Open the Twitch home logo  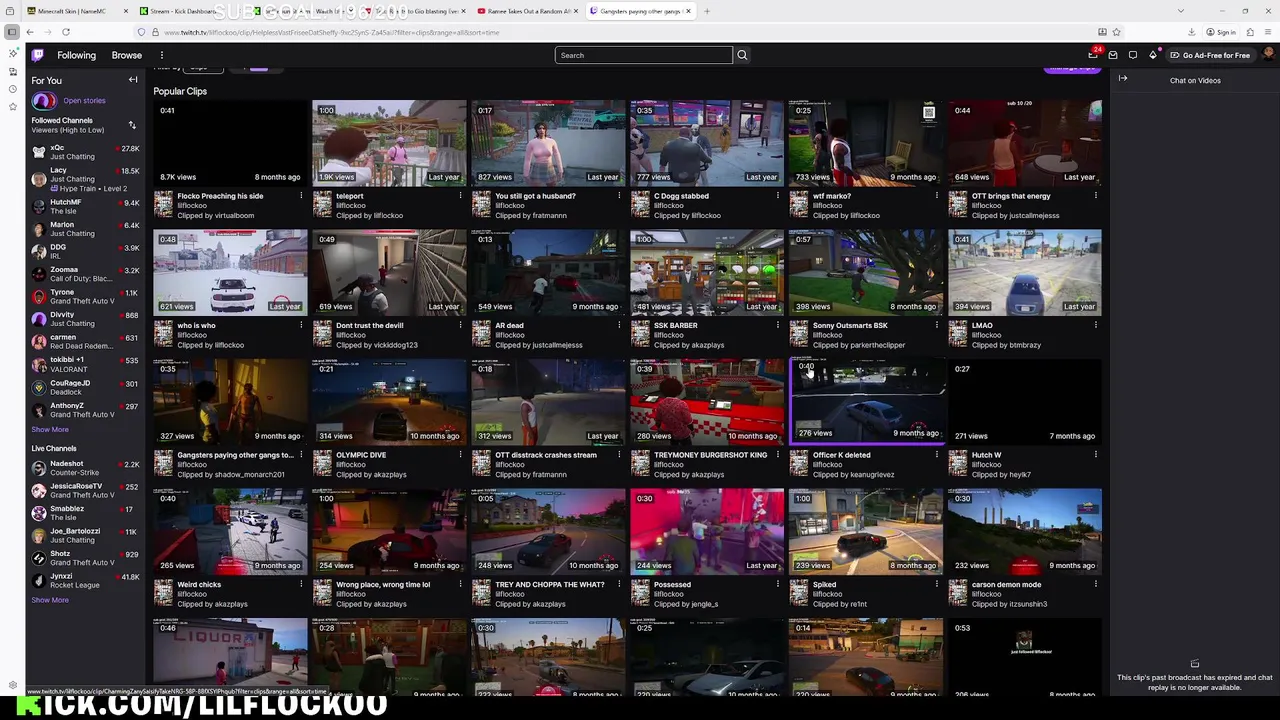coord(38,55)
